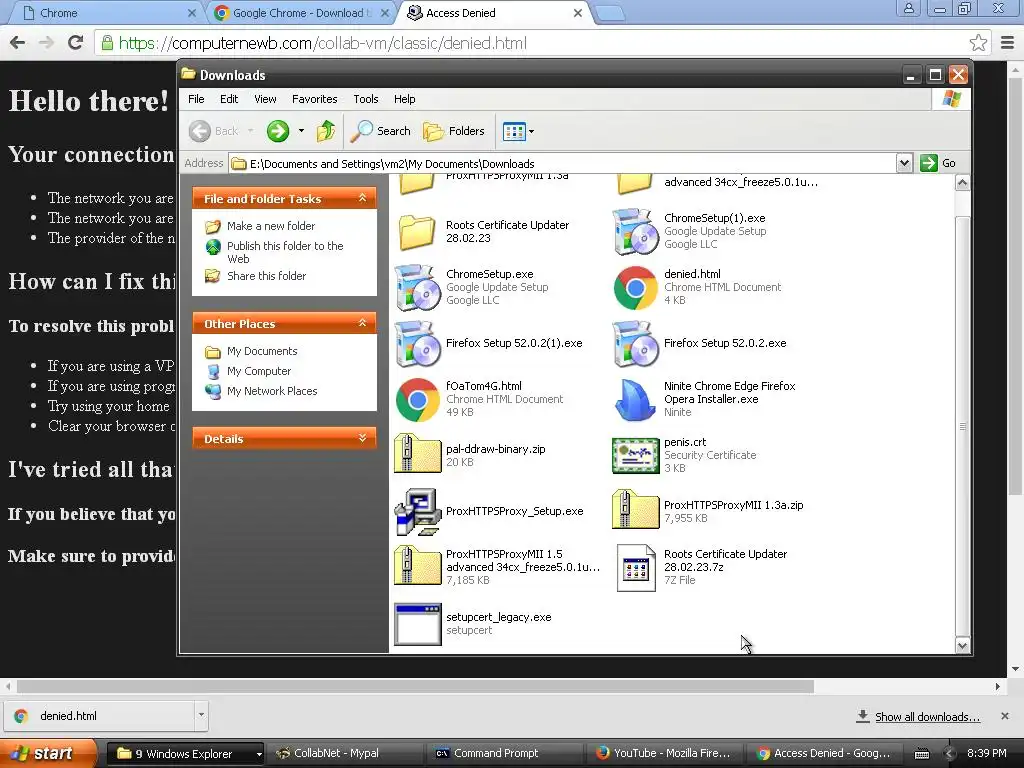Screen dimensions: 1024x768
Task: Click the Explorer address path field
Action: 562,163
